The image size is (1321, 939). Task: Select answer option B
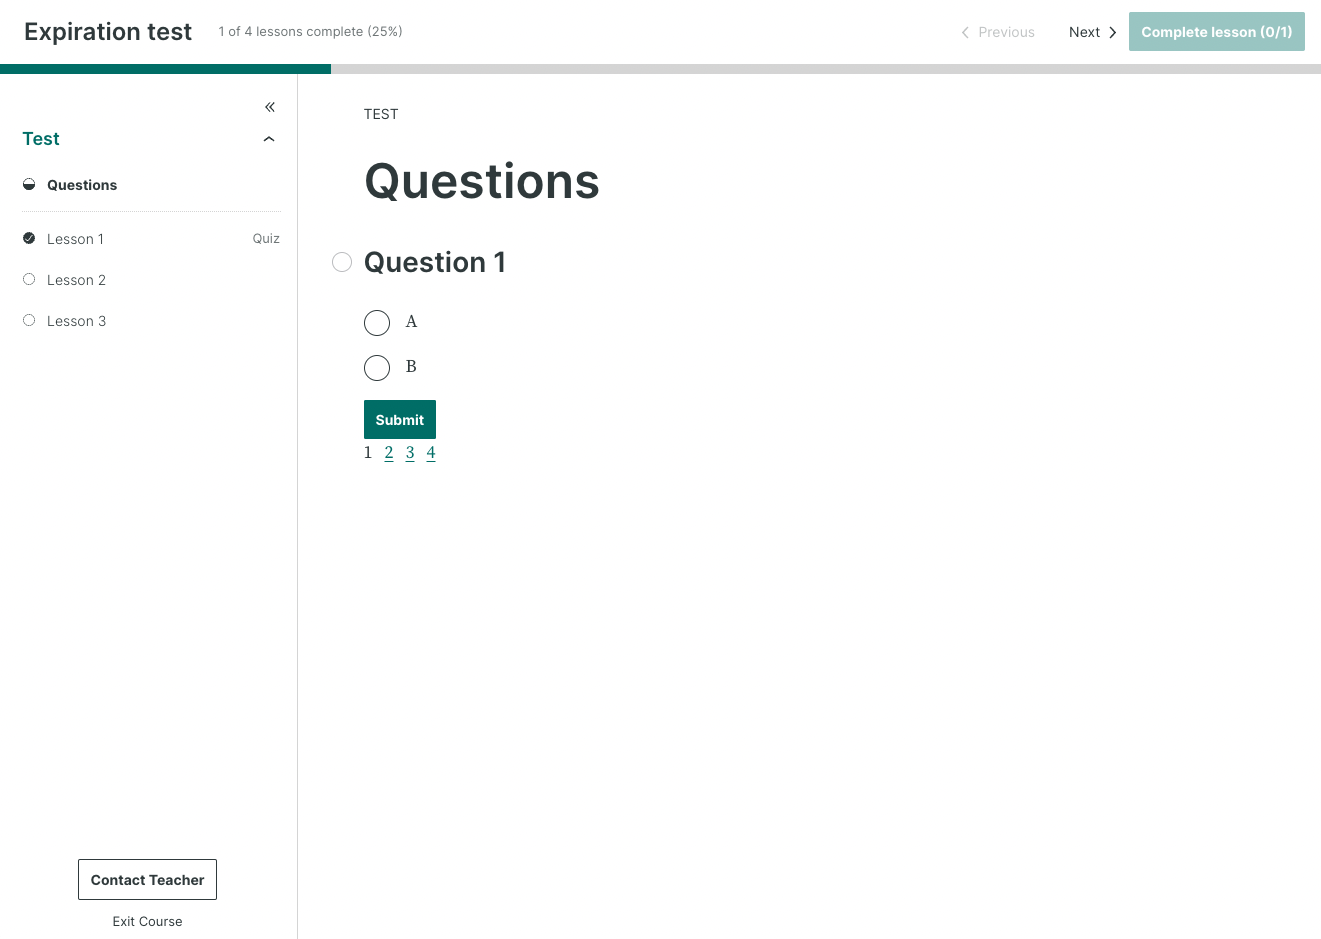tap(377, 368)
